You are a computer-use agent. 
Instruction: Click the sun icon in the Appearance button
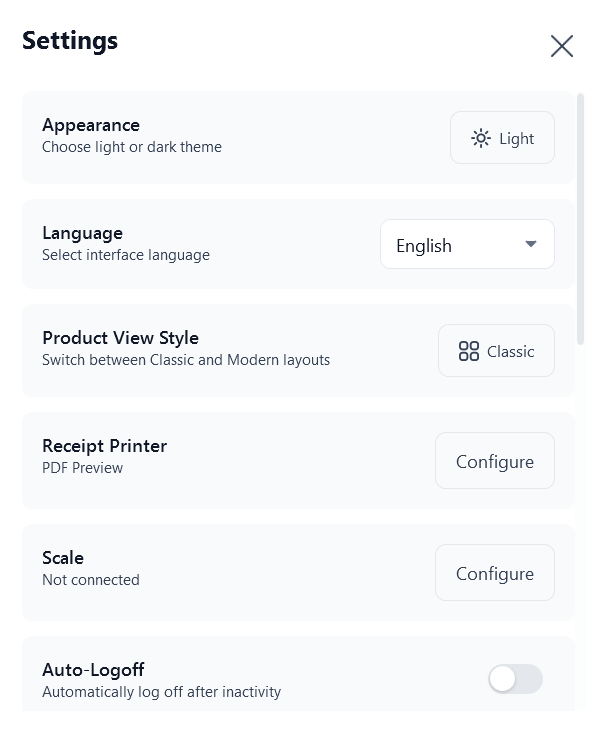(x=482, y=139)
